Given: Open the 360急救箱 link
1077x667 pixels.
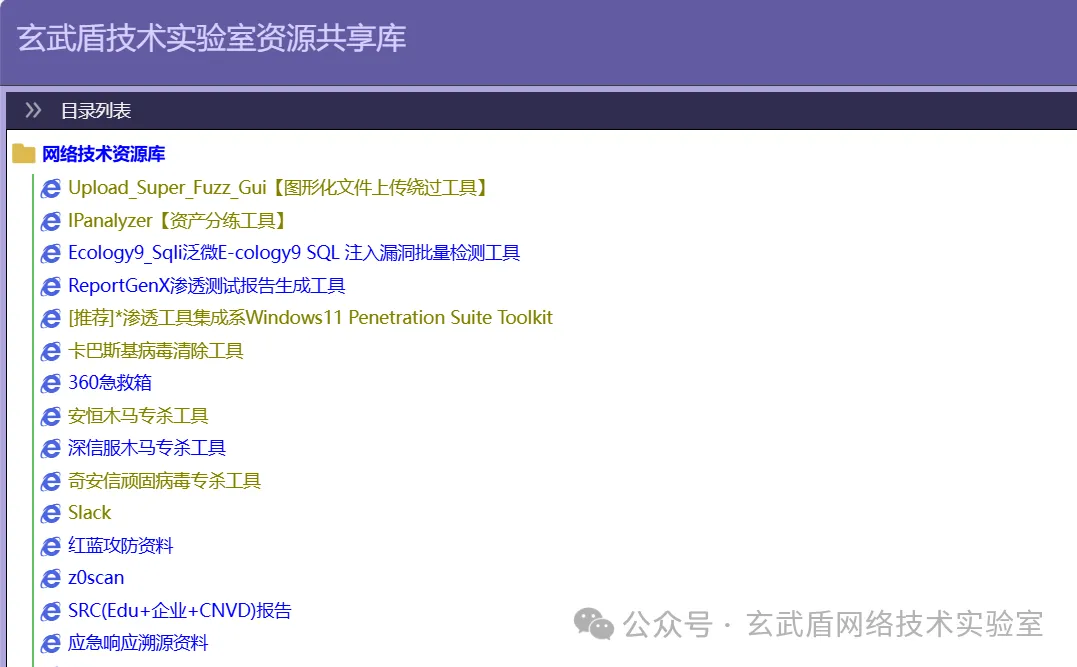Looking at the screenshot, I should pos(110,383).
